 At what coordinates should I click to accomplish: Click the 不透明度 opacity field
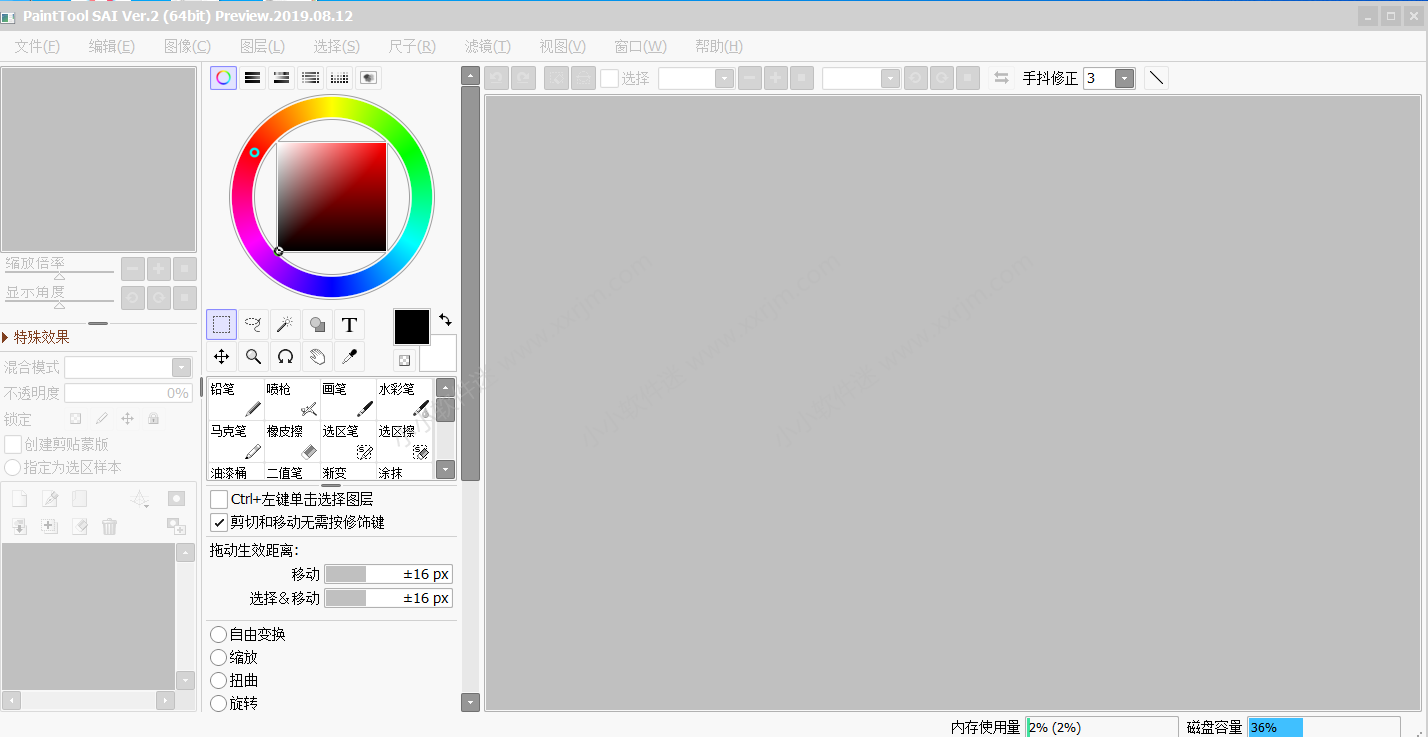[x=128, y=393]
